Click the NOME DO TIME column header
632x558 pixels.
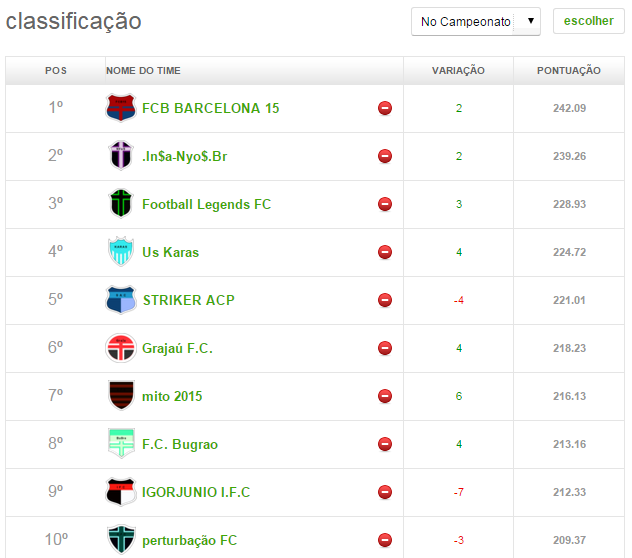click(x=143, y=71)
